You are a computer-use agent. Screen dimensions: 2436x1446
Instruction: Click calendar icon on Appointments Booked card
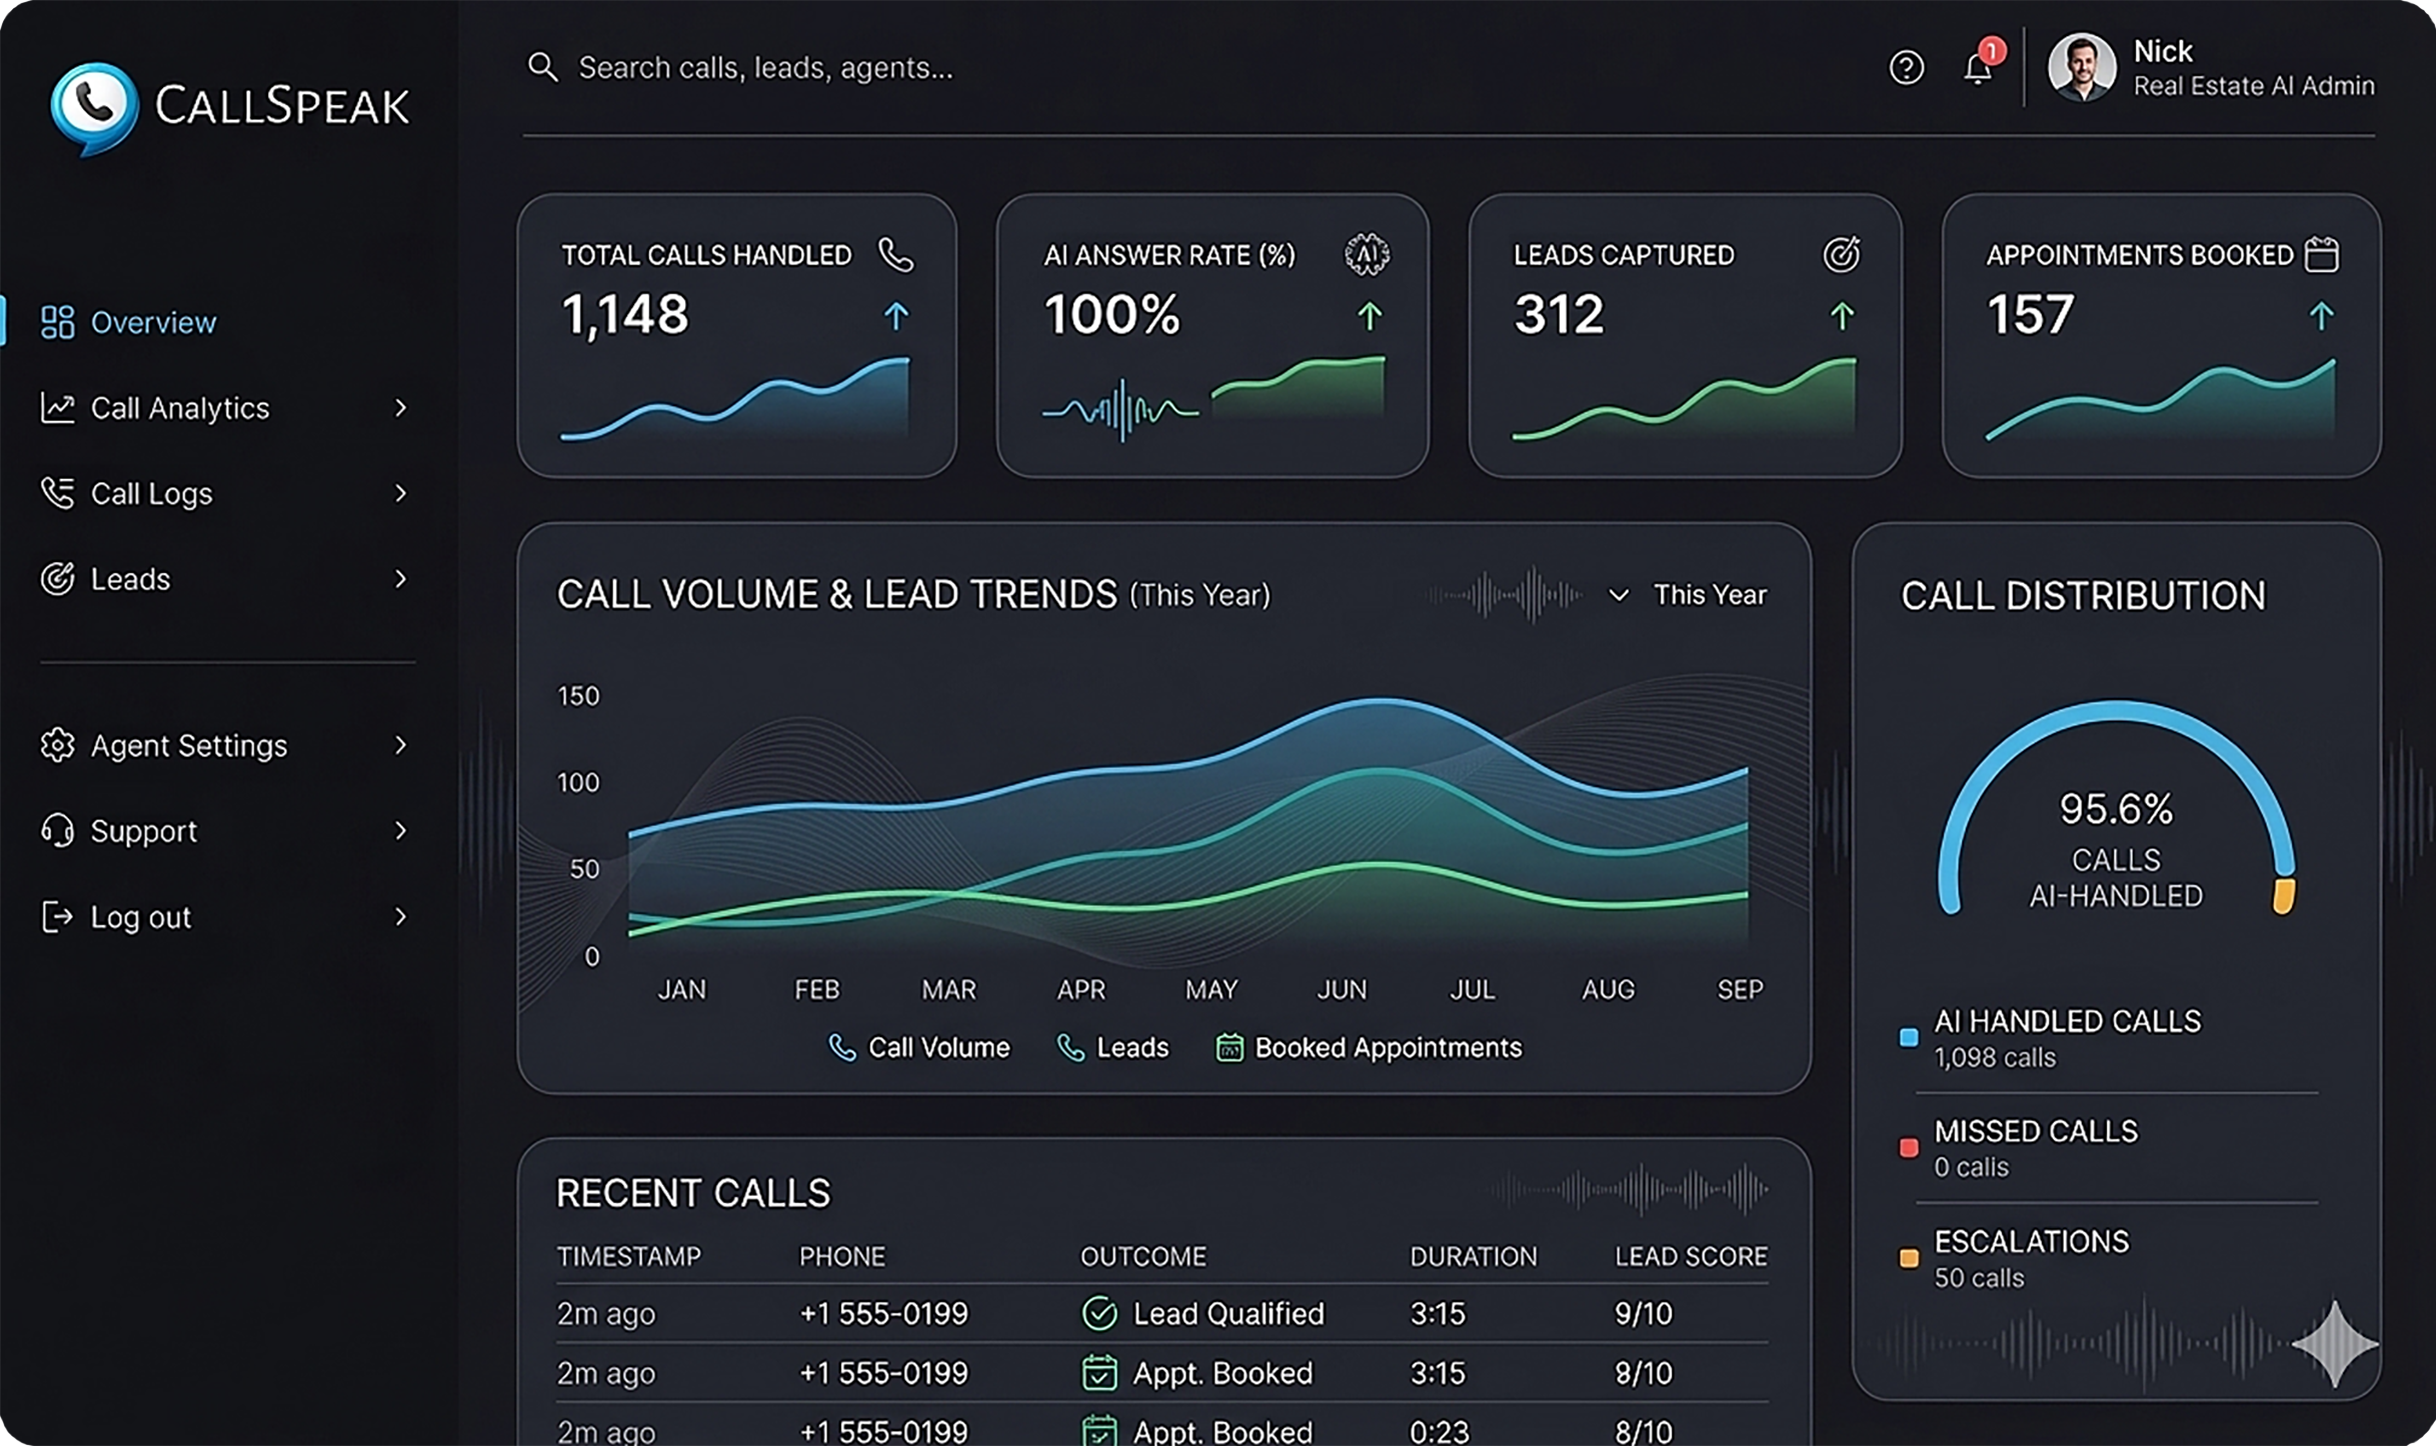2321,255
